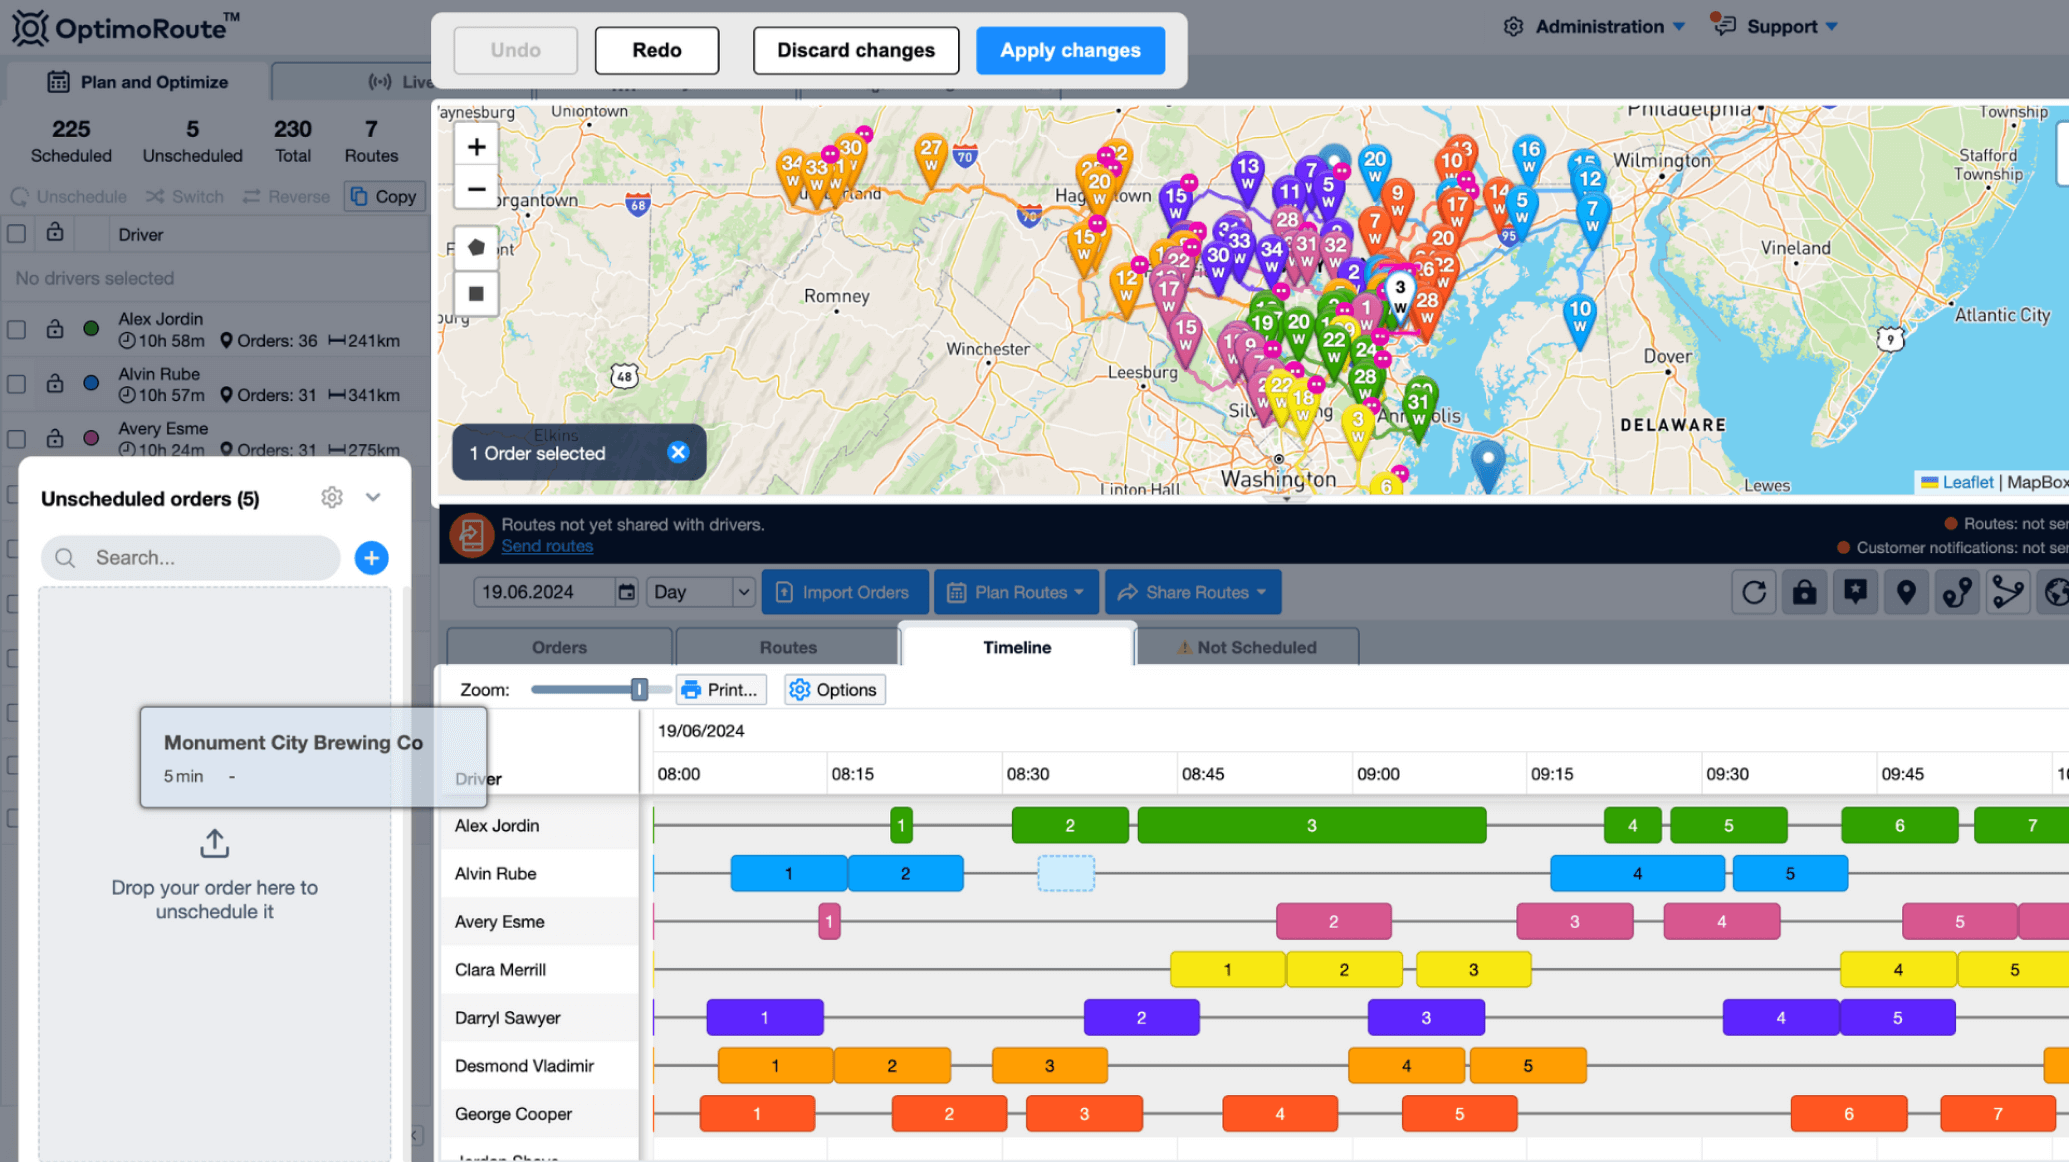
Task: Select the polygon selection tool on the map
Action: click(476, 246)
